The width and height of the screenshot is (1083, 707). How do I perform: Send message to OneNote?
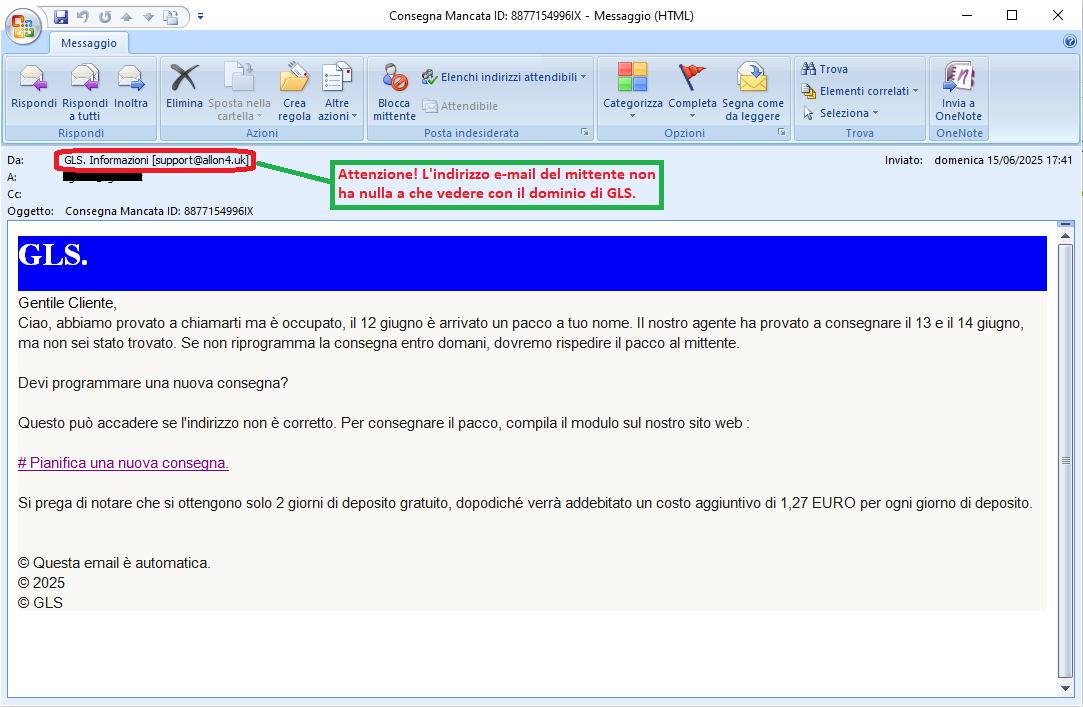click(959, 93)
